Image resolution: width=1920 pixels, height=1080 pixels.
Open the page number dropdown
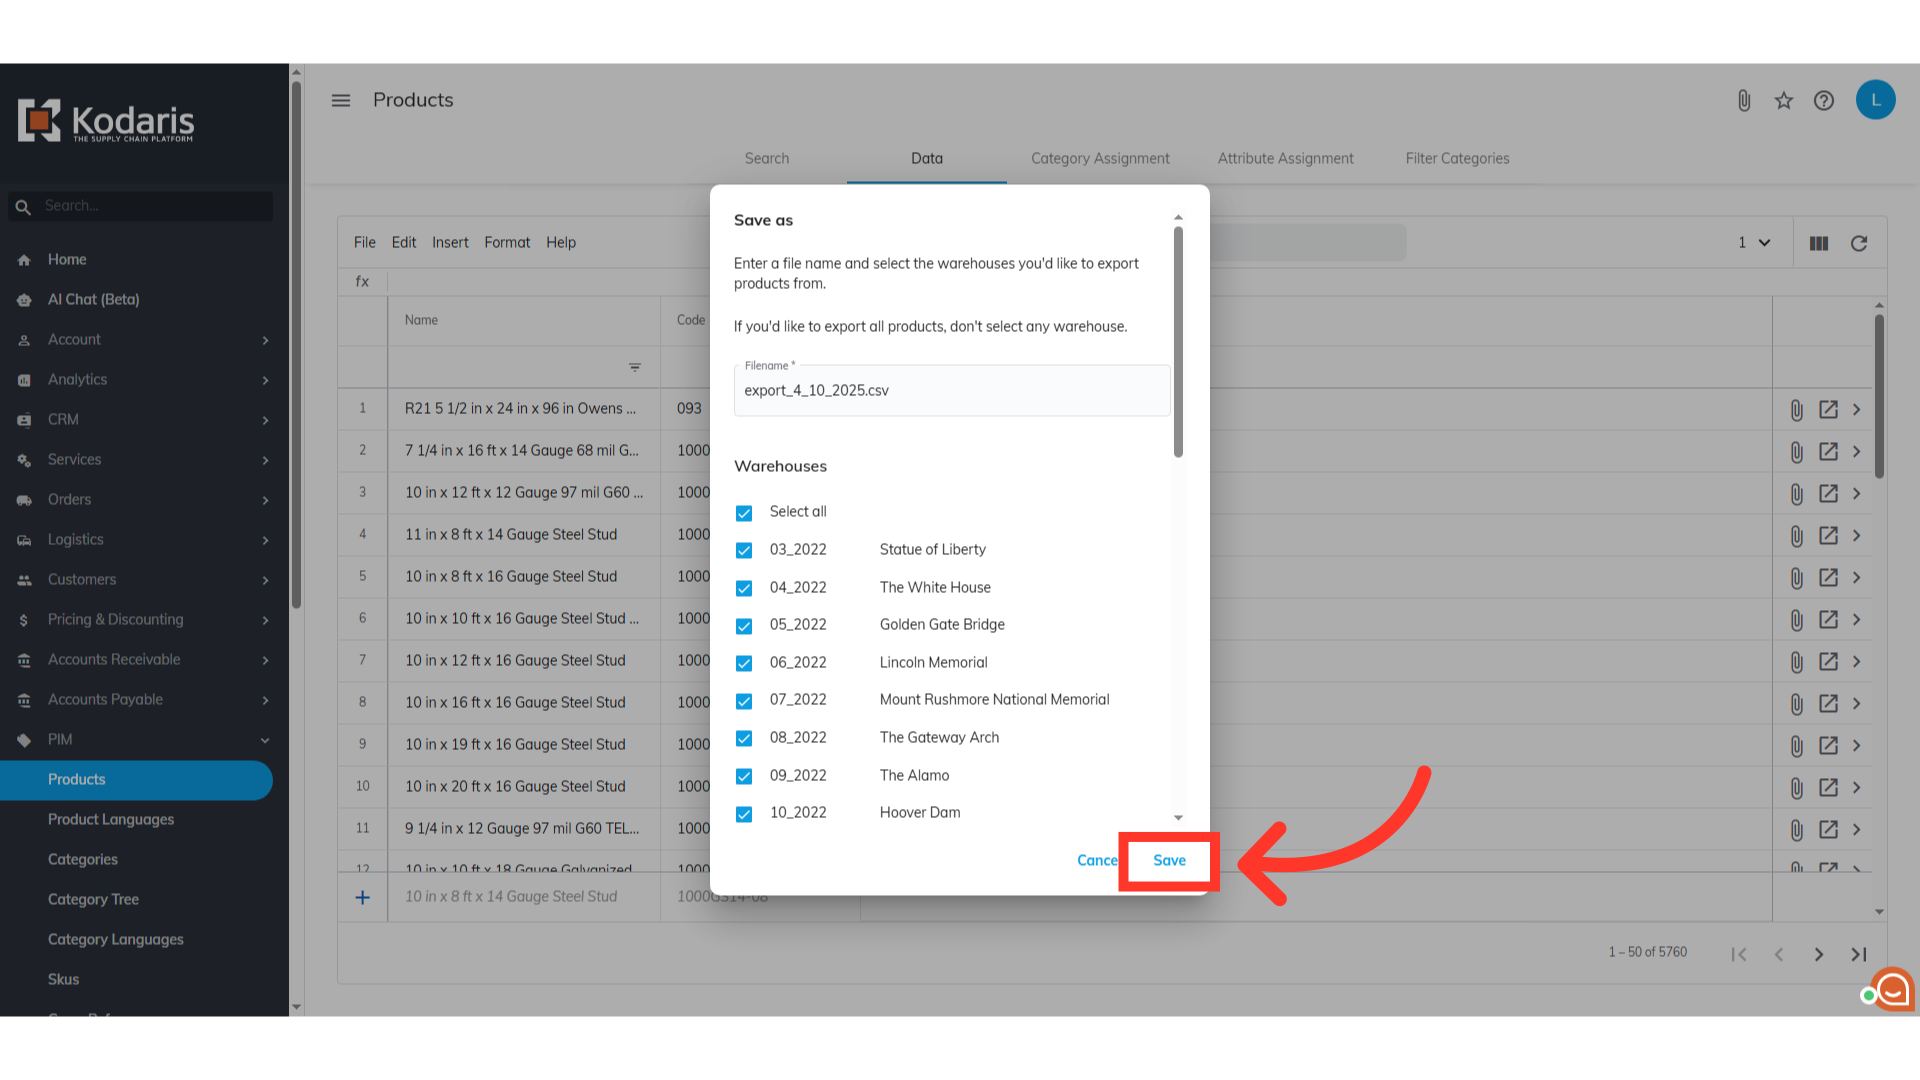point(1754,243)
